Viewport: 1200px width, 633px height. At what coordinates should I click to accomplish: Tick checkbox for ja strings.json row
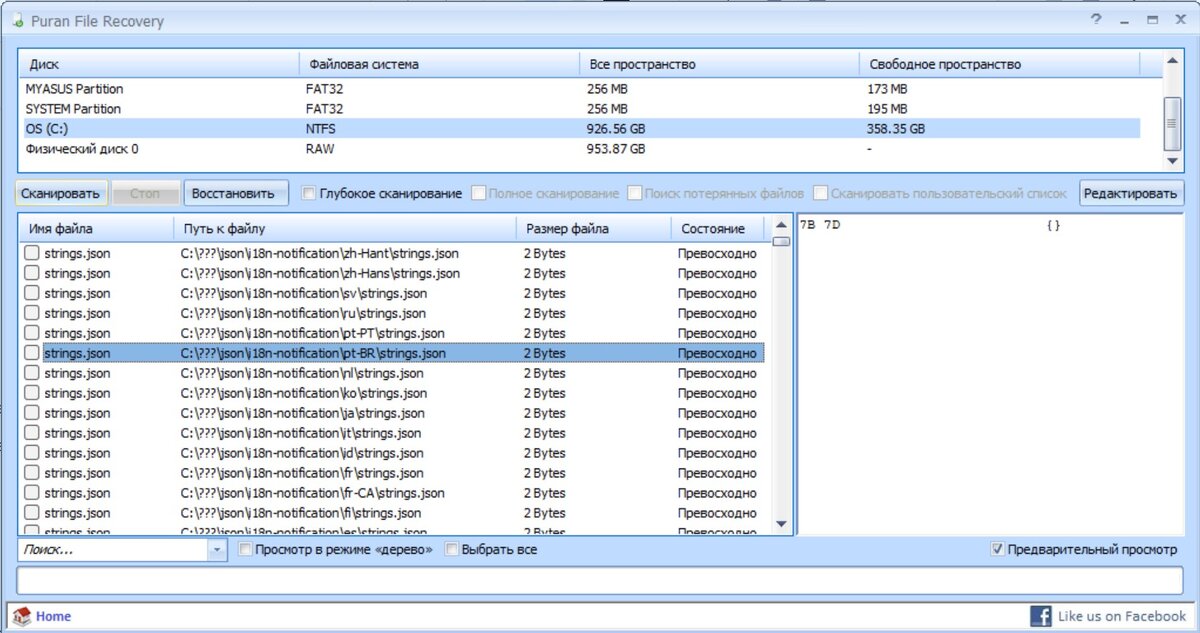[x=32, y=413]
